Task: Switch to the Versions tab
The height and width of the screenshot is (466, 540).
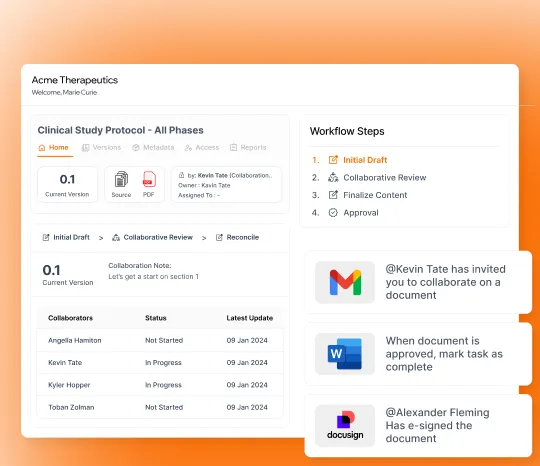Action: click(x=101, y=147)
